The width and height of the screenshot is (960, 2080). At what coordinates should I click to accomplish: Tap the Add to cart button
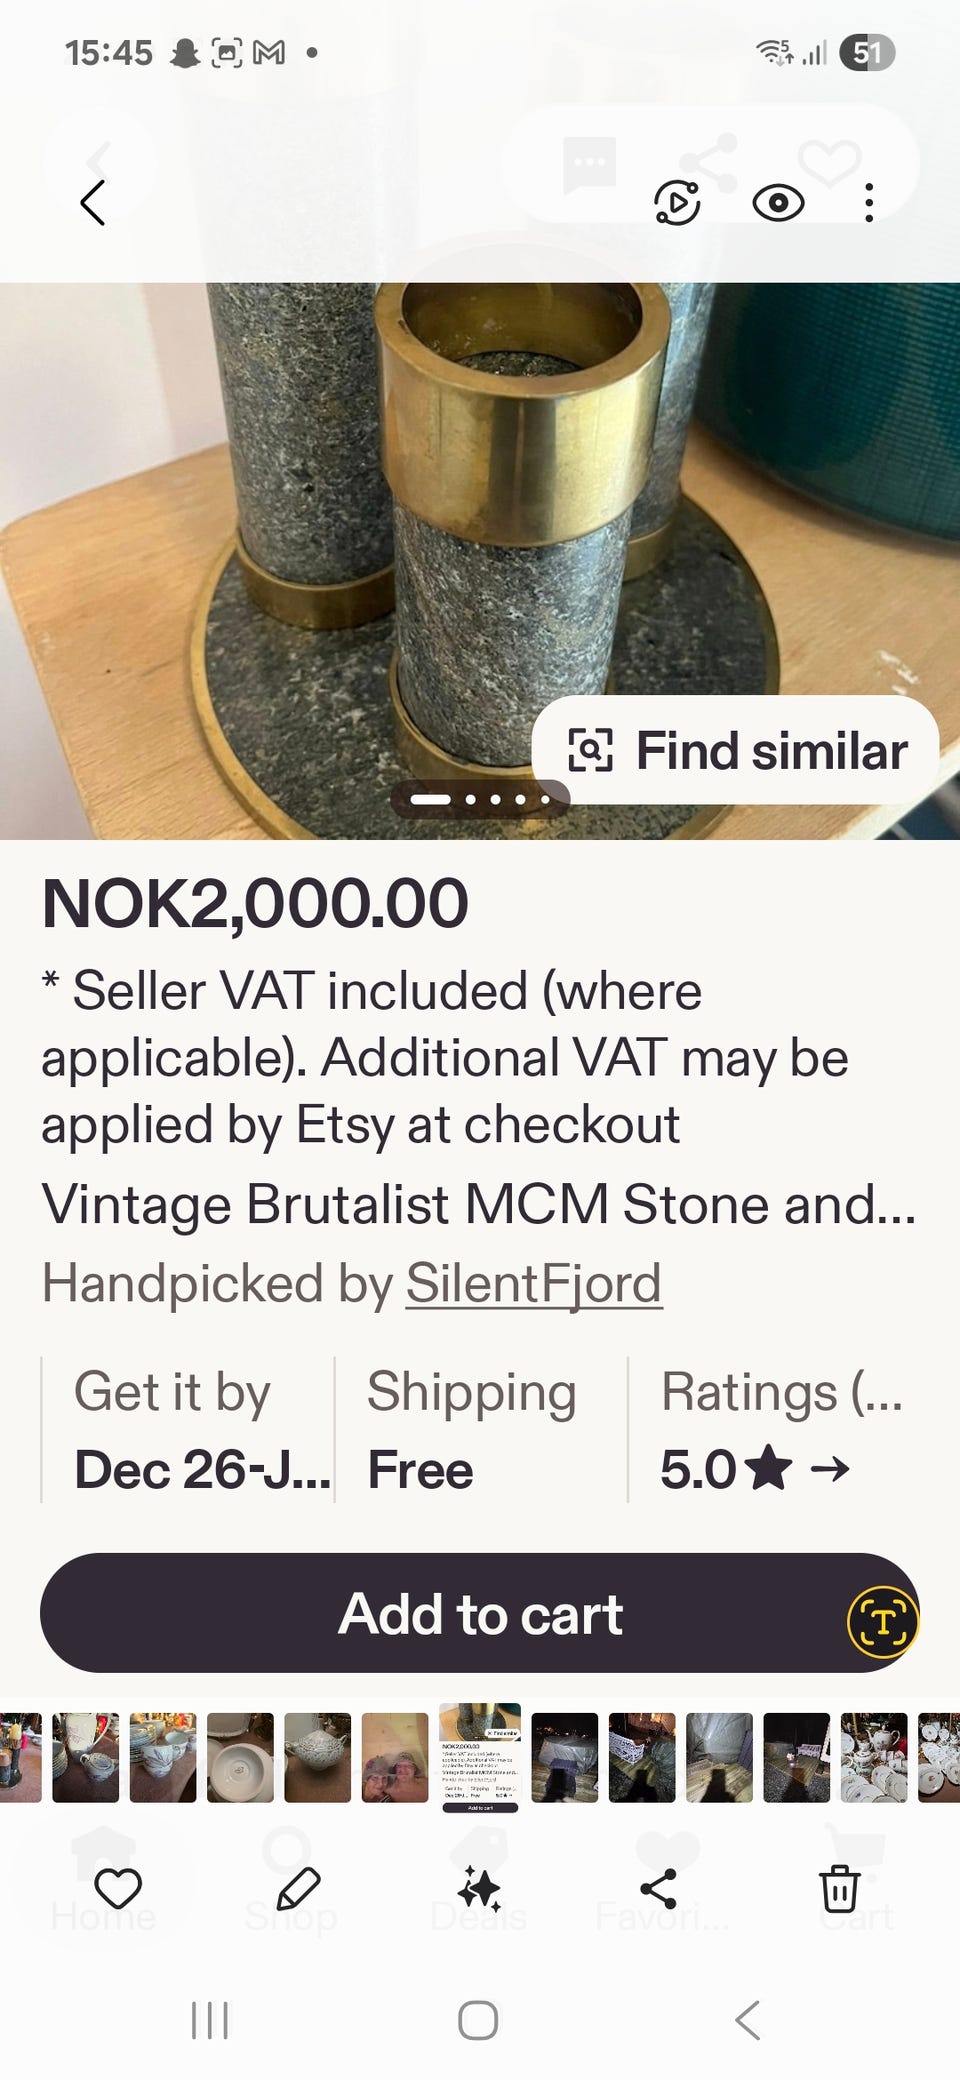(x=480, y=1613)
